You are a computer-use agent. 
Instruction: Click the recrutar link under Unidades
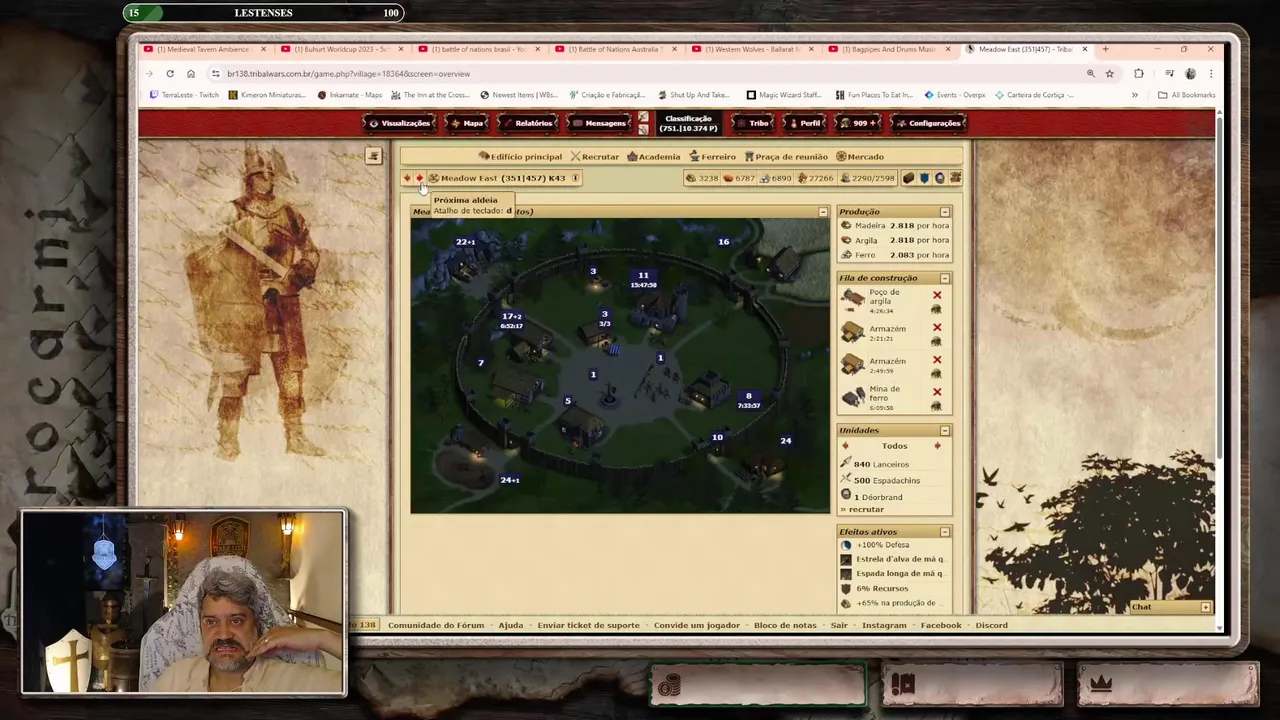[866, 509]
